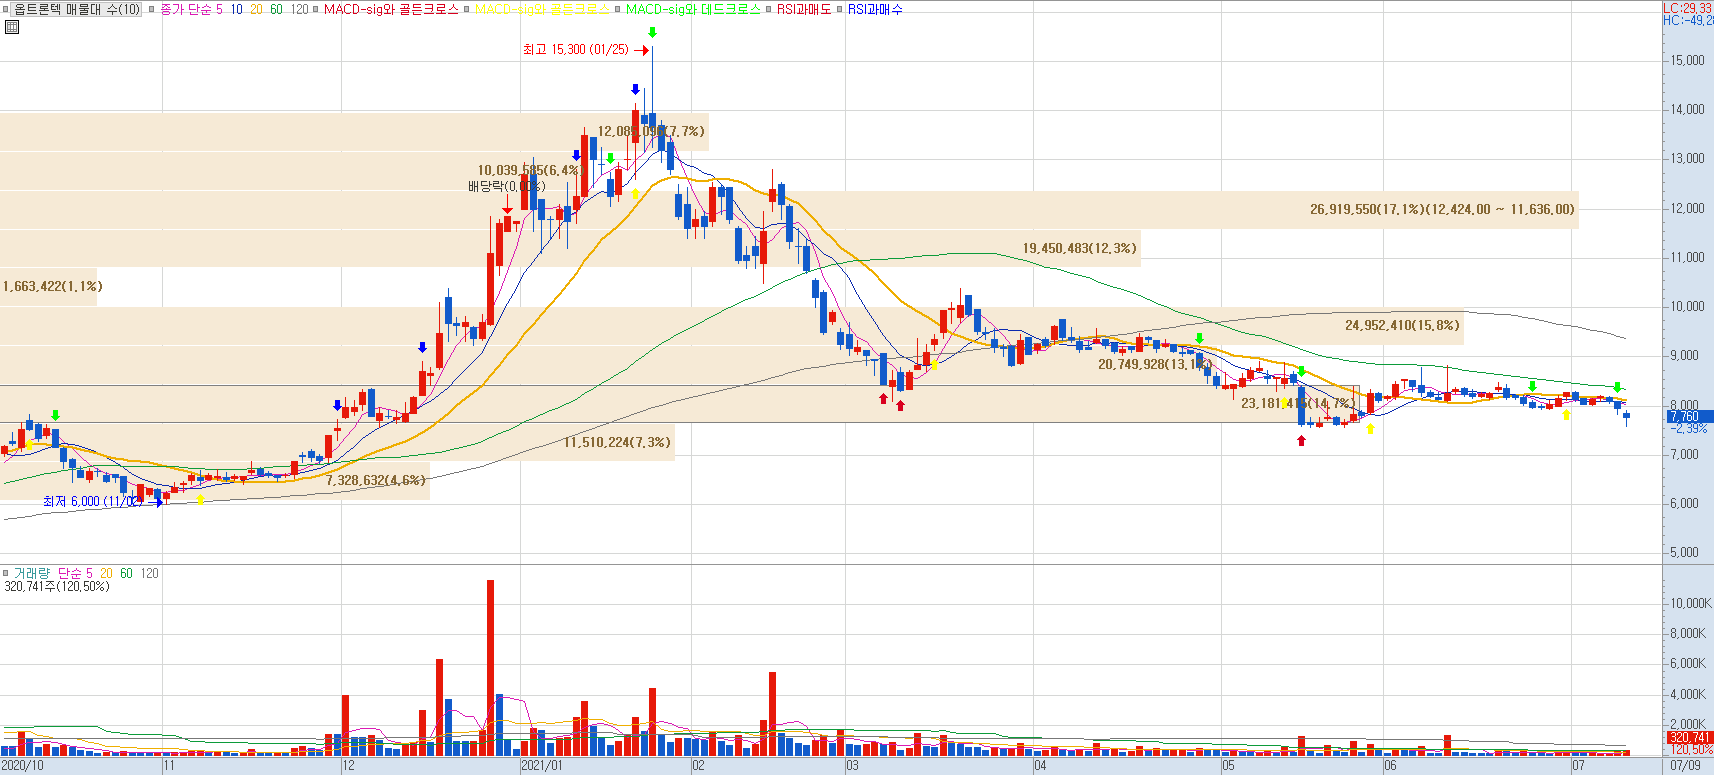Select the 24,952,410(15.8%) volume-profile label

click(x=1402, y=325)
